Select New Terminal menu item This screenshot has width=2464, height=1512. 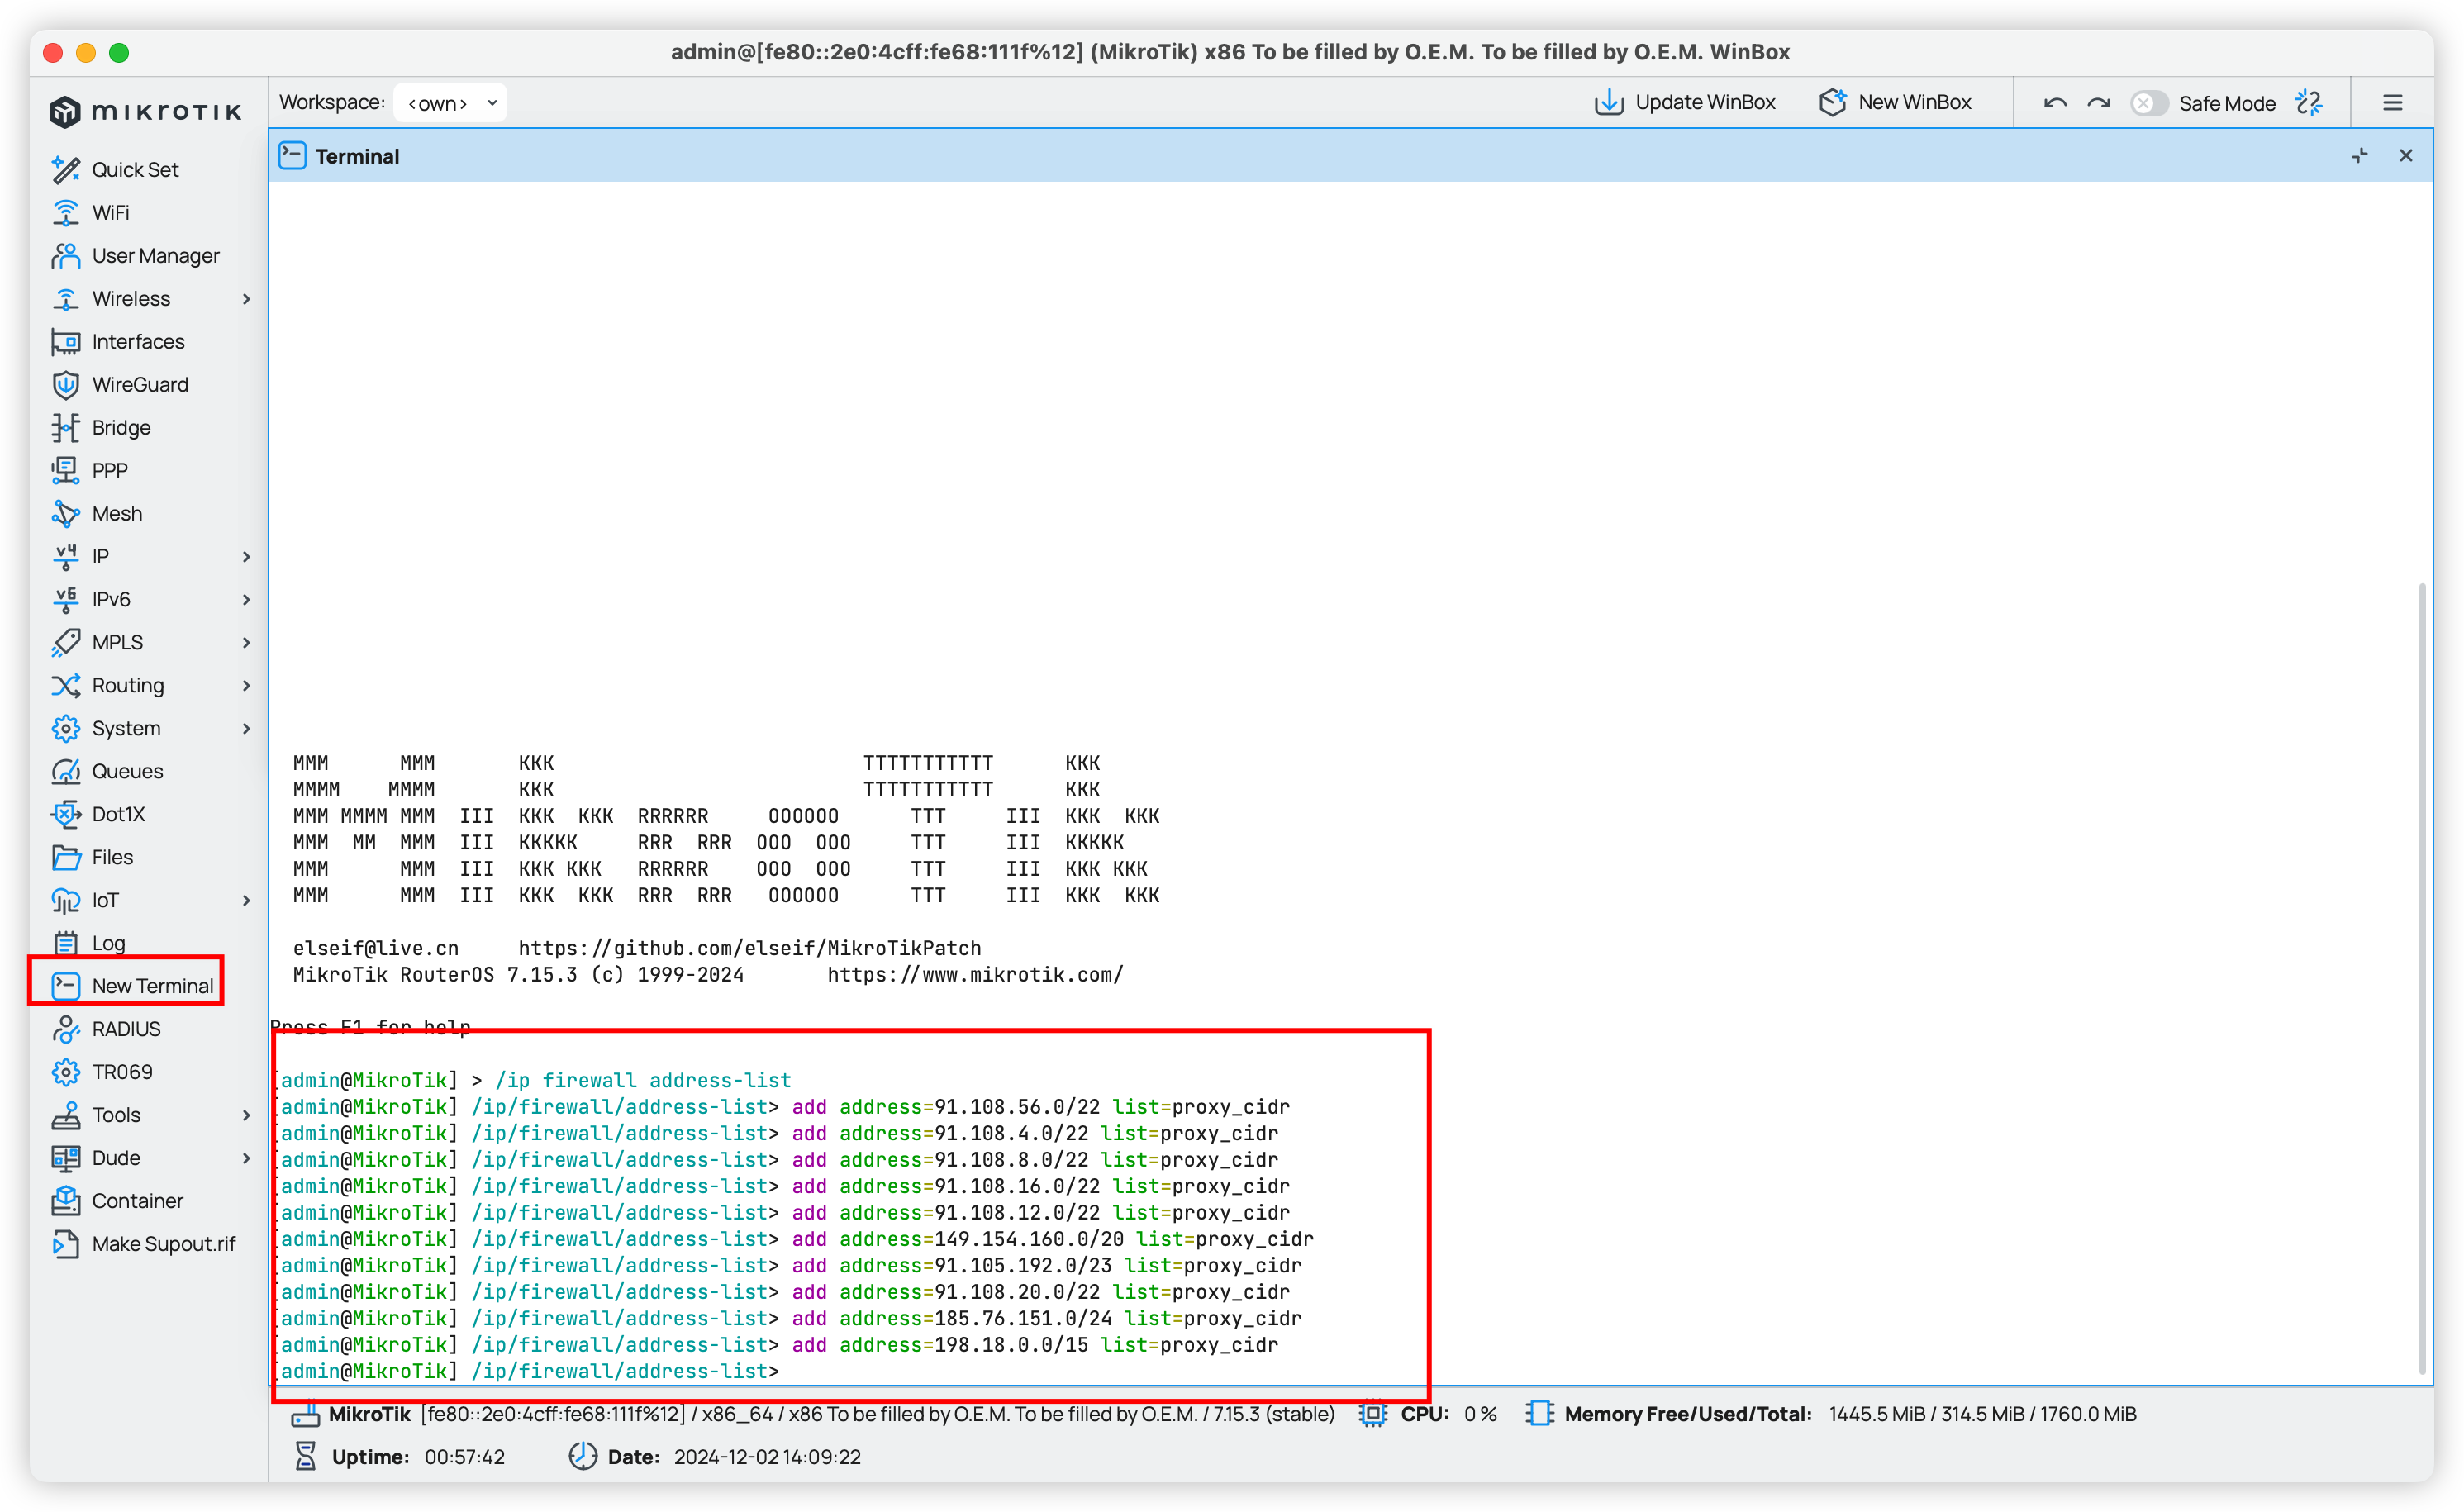click(133, 987)
